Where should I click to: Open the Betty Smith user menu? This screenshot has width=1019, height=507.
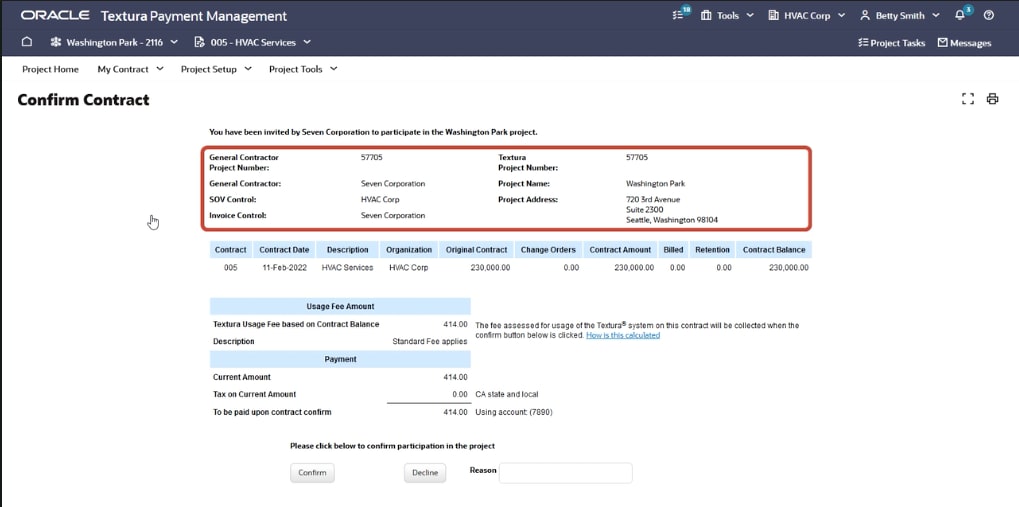(900, 16)
